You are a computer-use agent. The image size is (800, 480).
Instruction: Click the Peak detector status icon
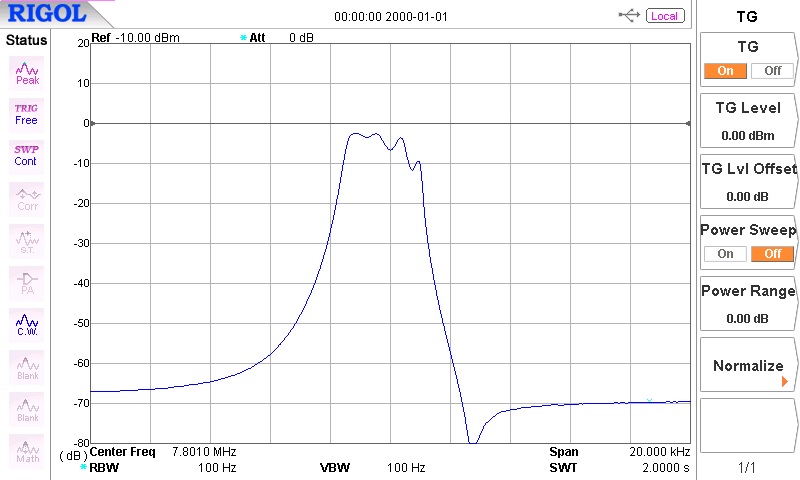27,72
